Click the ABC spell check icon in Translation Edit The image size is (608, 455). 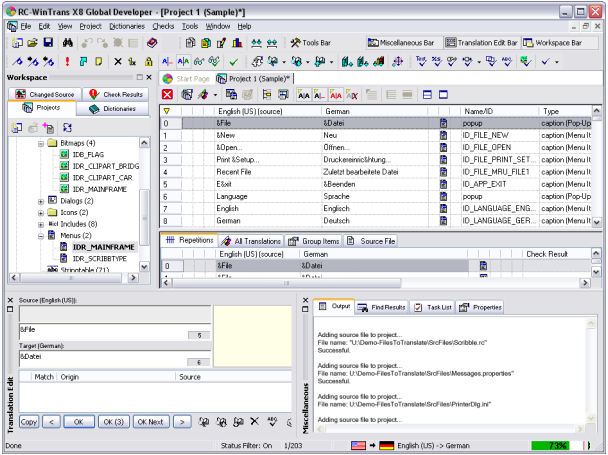coord(272,421)
